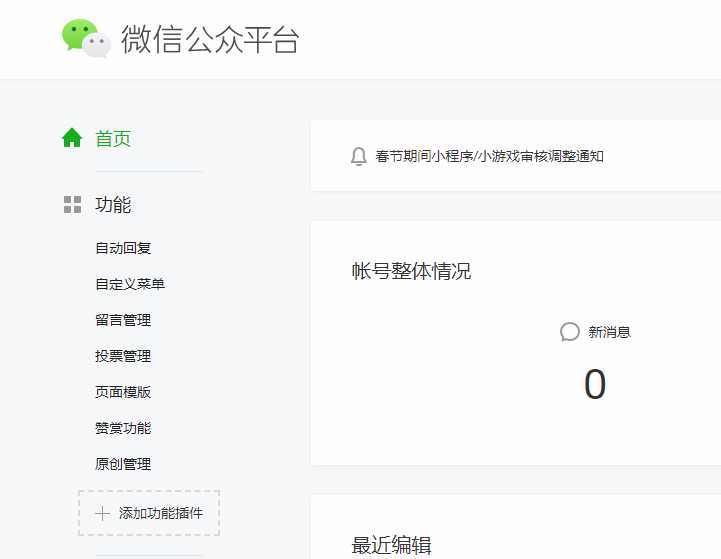This screenshot has width=721, height=559.
Task: Click the 添加功能插件 button
Action: (149, 513)
